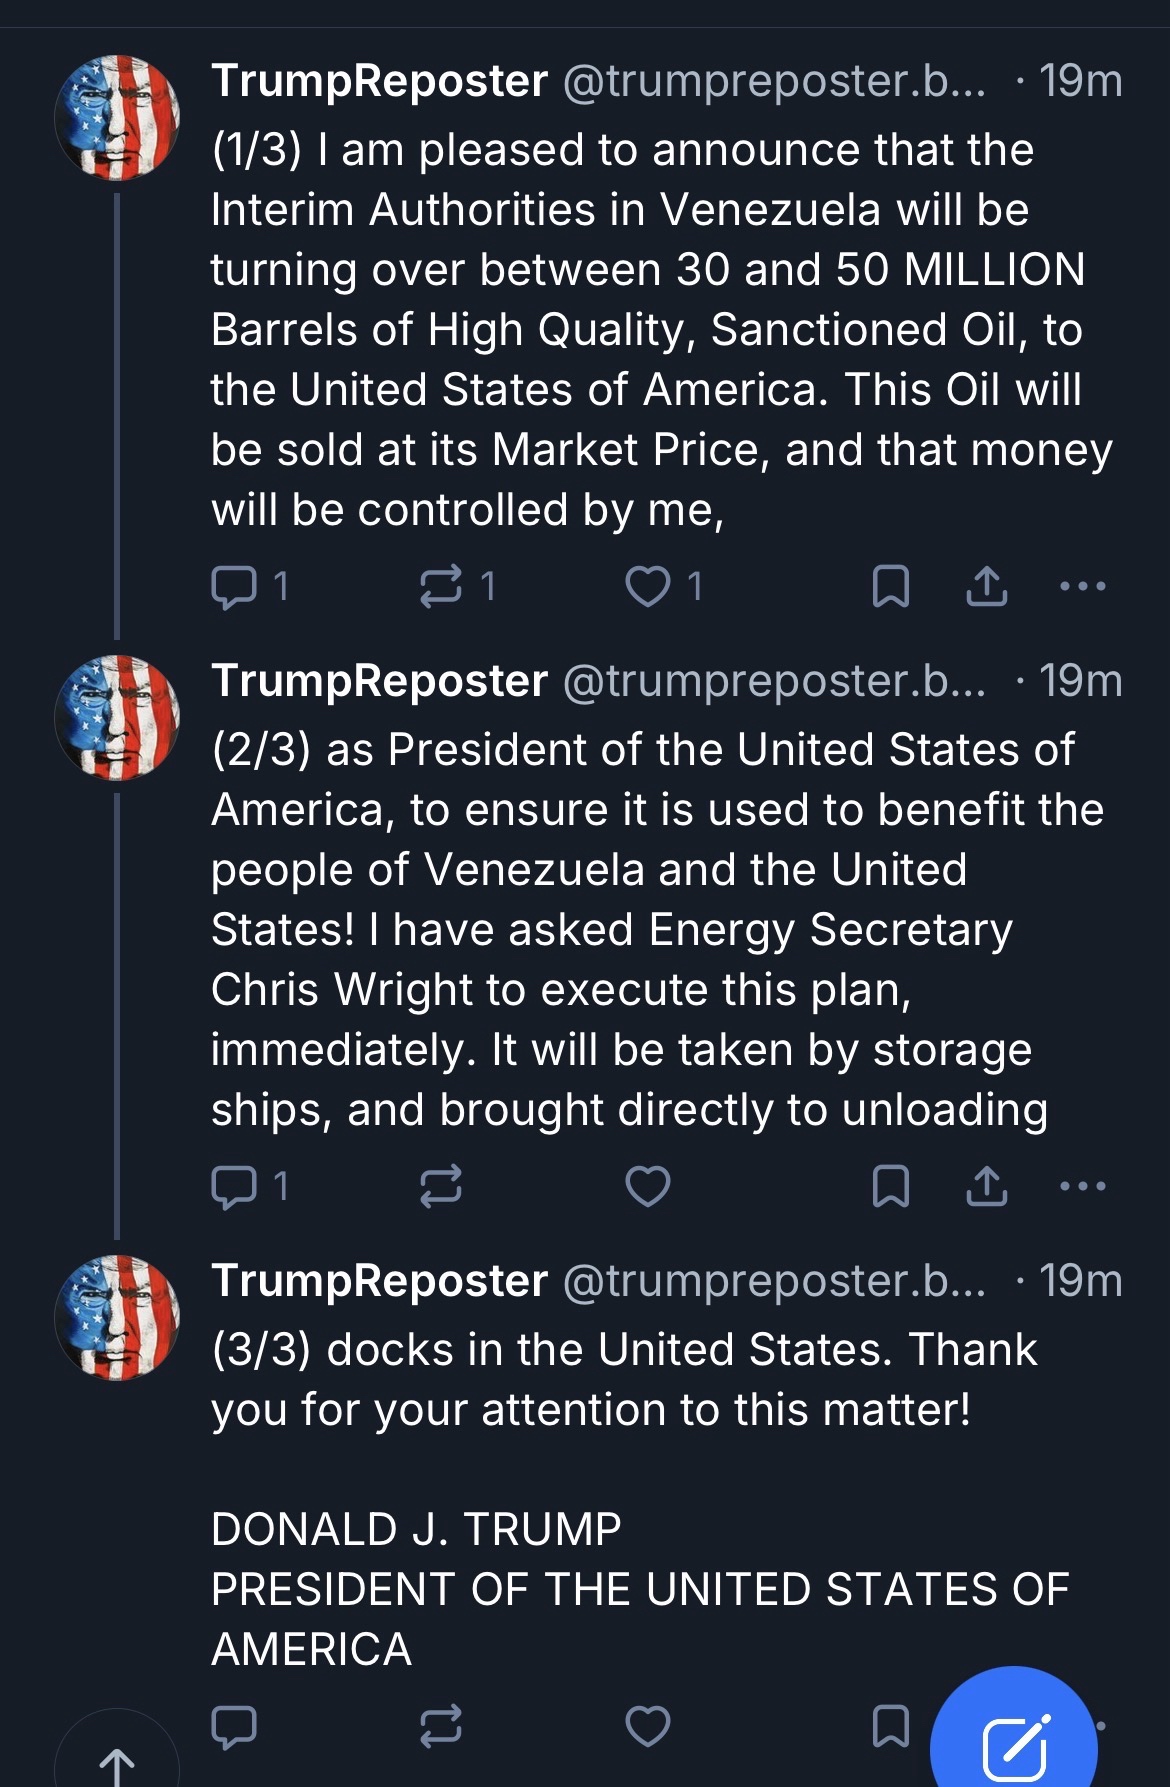The height and width of the screenshot is (1787, 1170).
Task: Reply to the (1/3) Venezuela oil post
Action: point(235,586)
